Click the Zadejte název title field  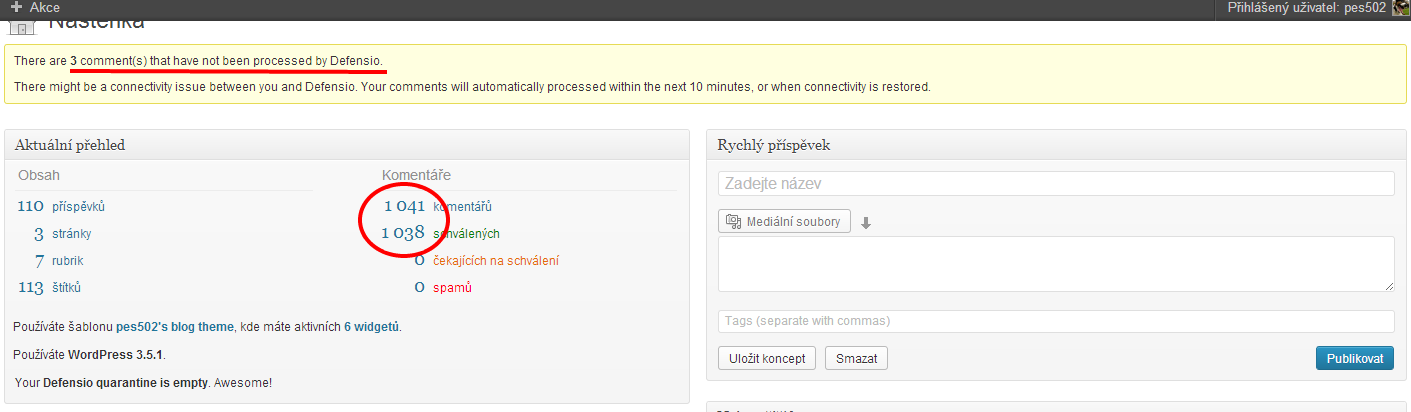(1056, 184)
